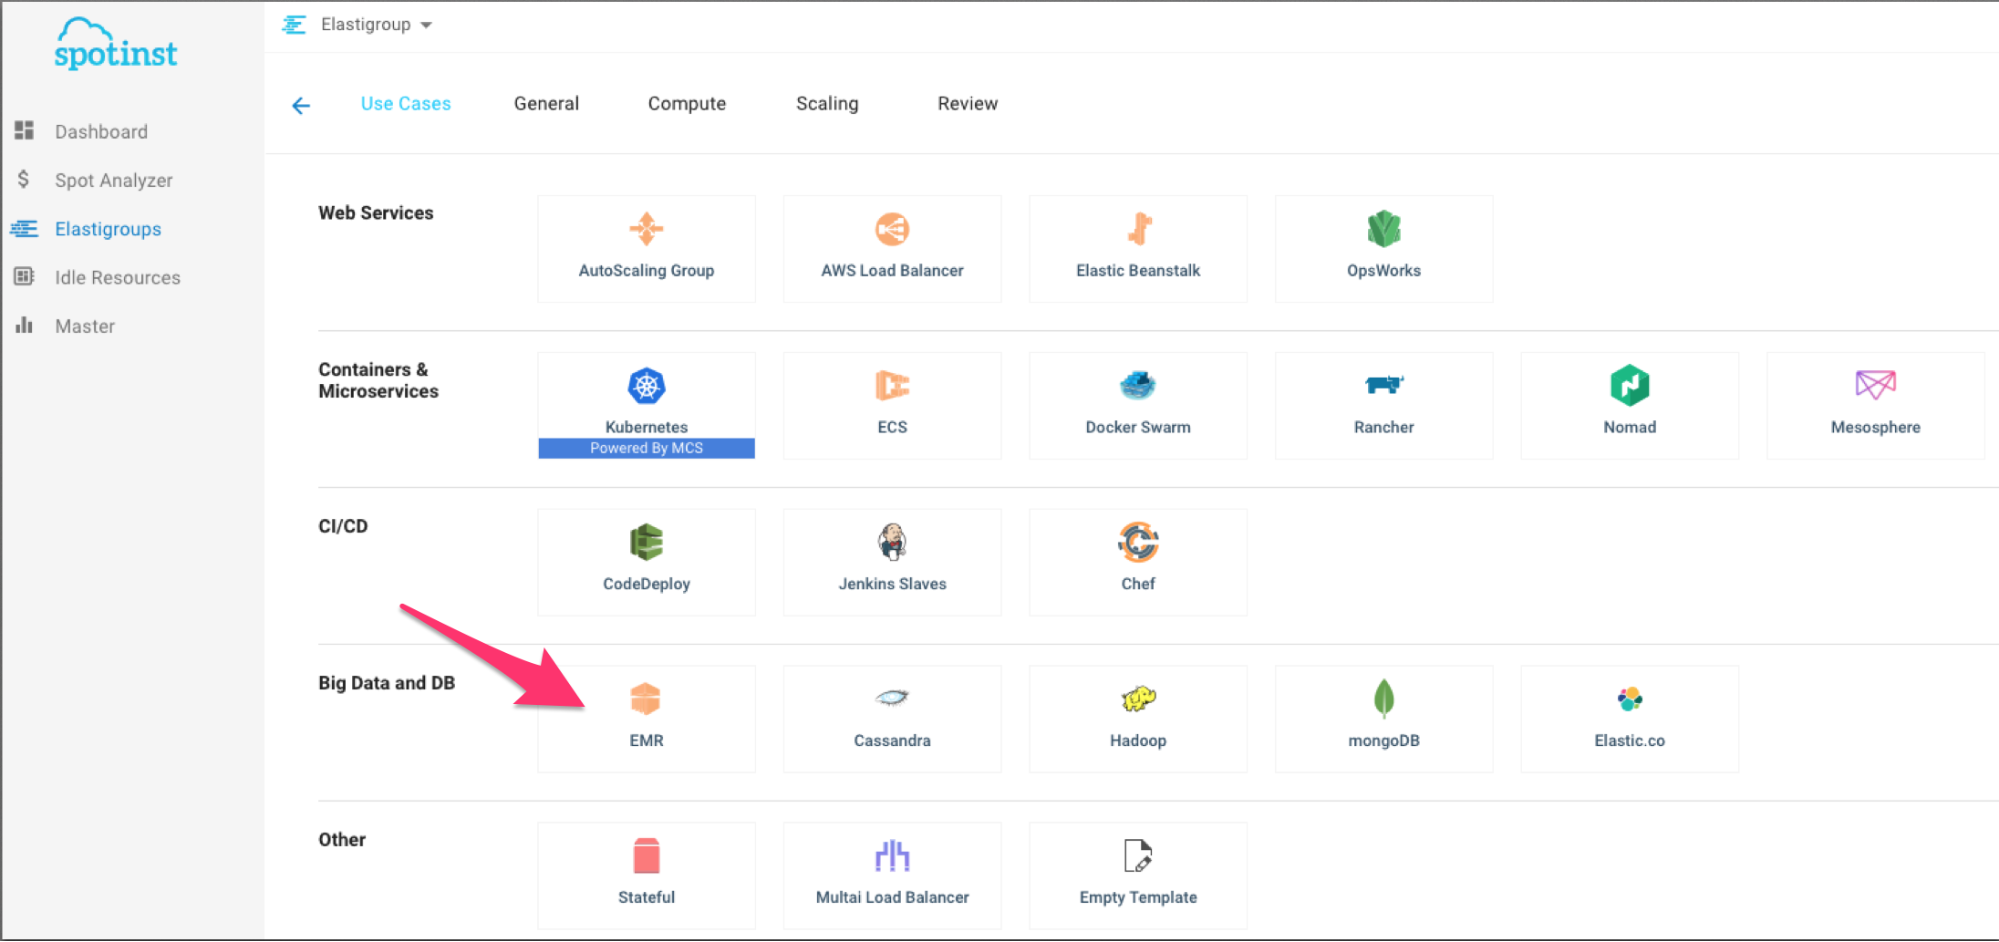The image size is (1999, 942).
Task: Click the mongoDB leaf icon
Action: point(1384,699)
